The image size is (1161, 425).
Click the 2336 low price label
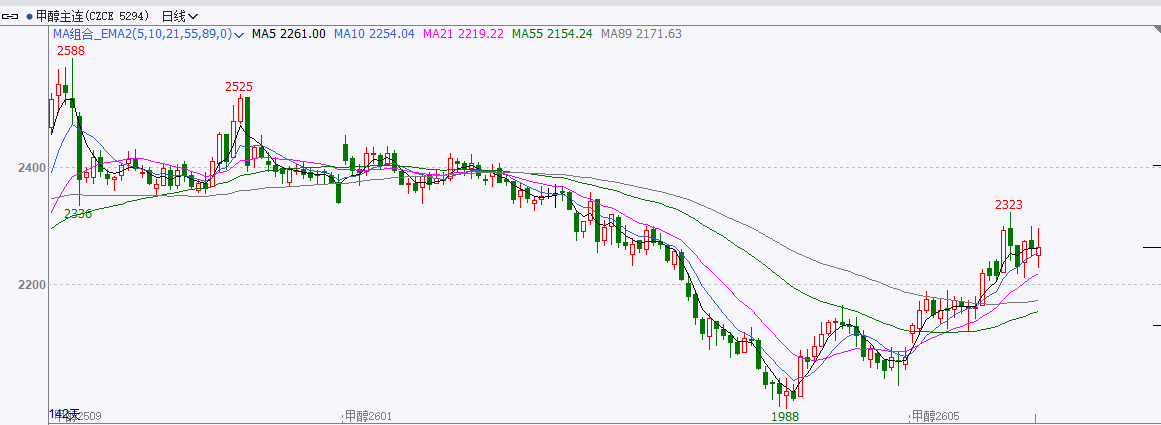(x=78, y=214)
